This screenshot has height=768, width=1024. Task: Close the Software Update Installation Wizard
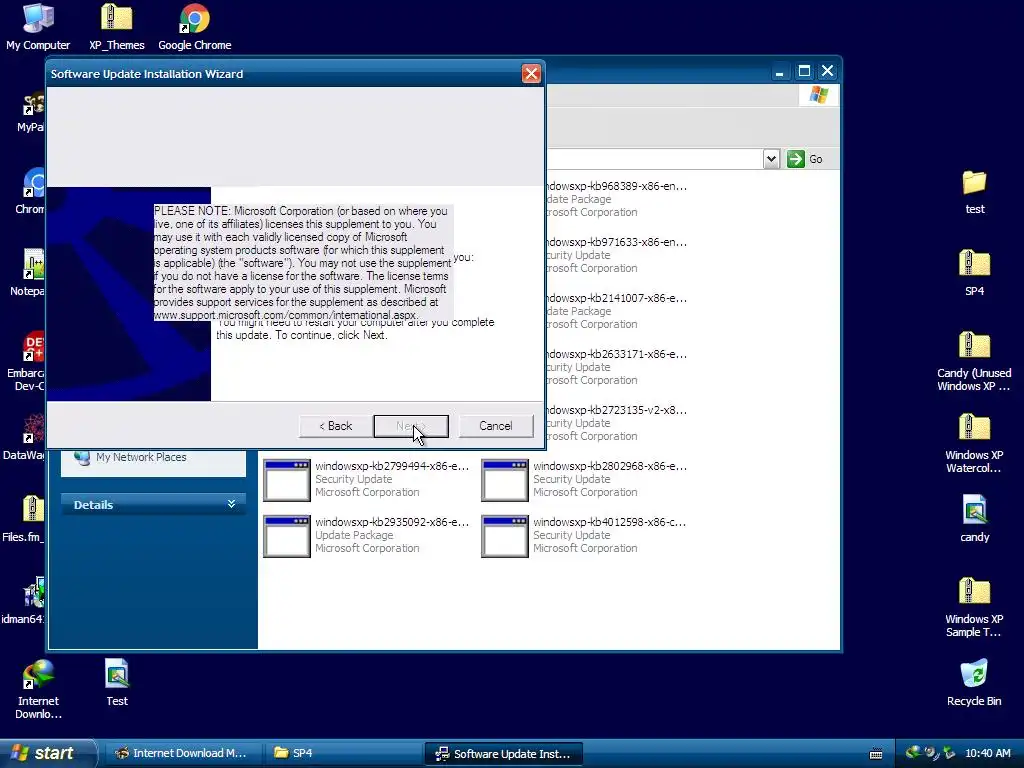[531, 73]
